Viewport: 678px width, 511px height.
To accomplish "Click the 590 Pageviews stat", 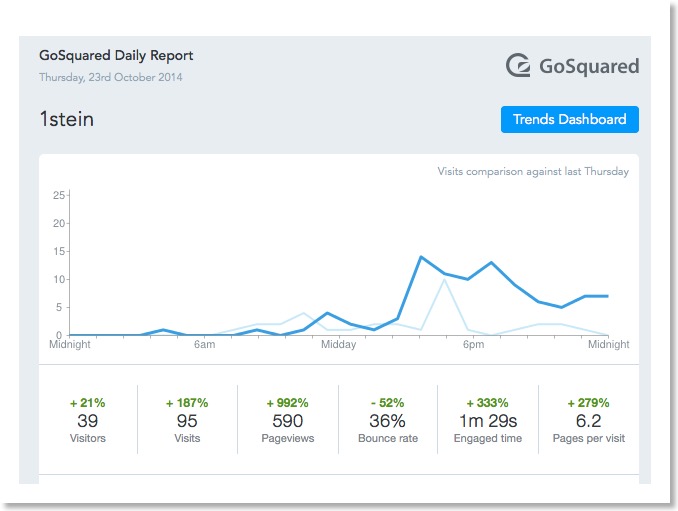I will point(288,420).
